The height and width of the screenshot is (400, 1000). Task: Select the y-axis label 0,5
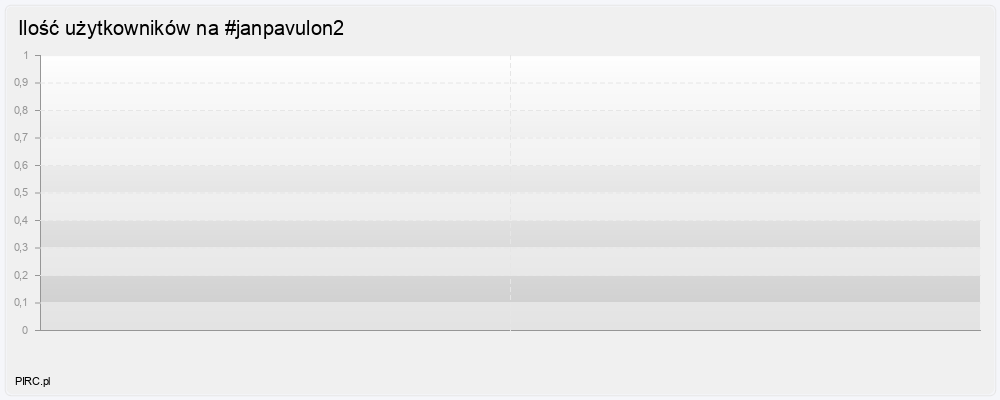tap(22, 193)
